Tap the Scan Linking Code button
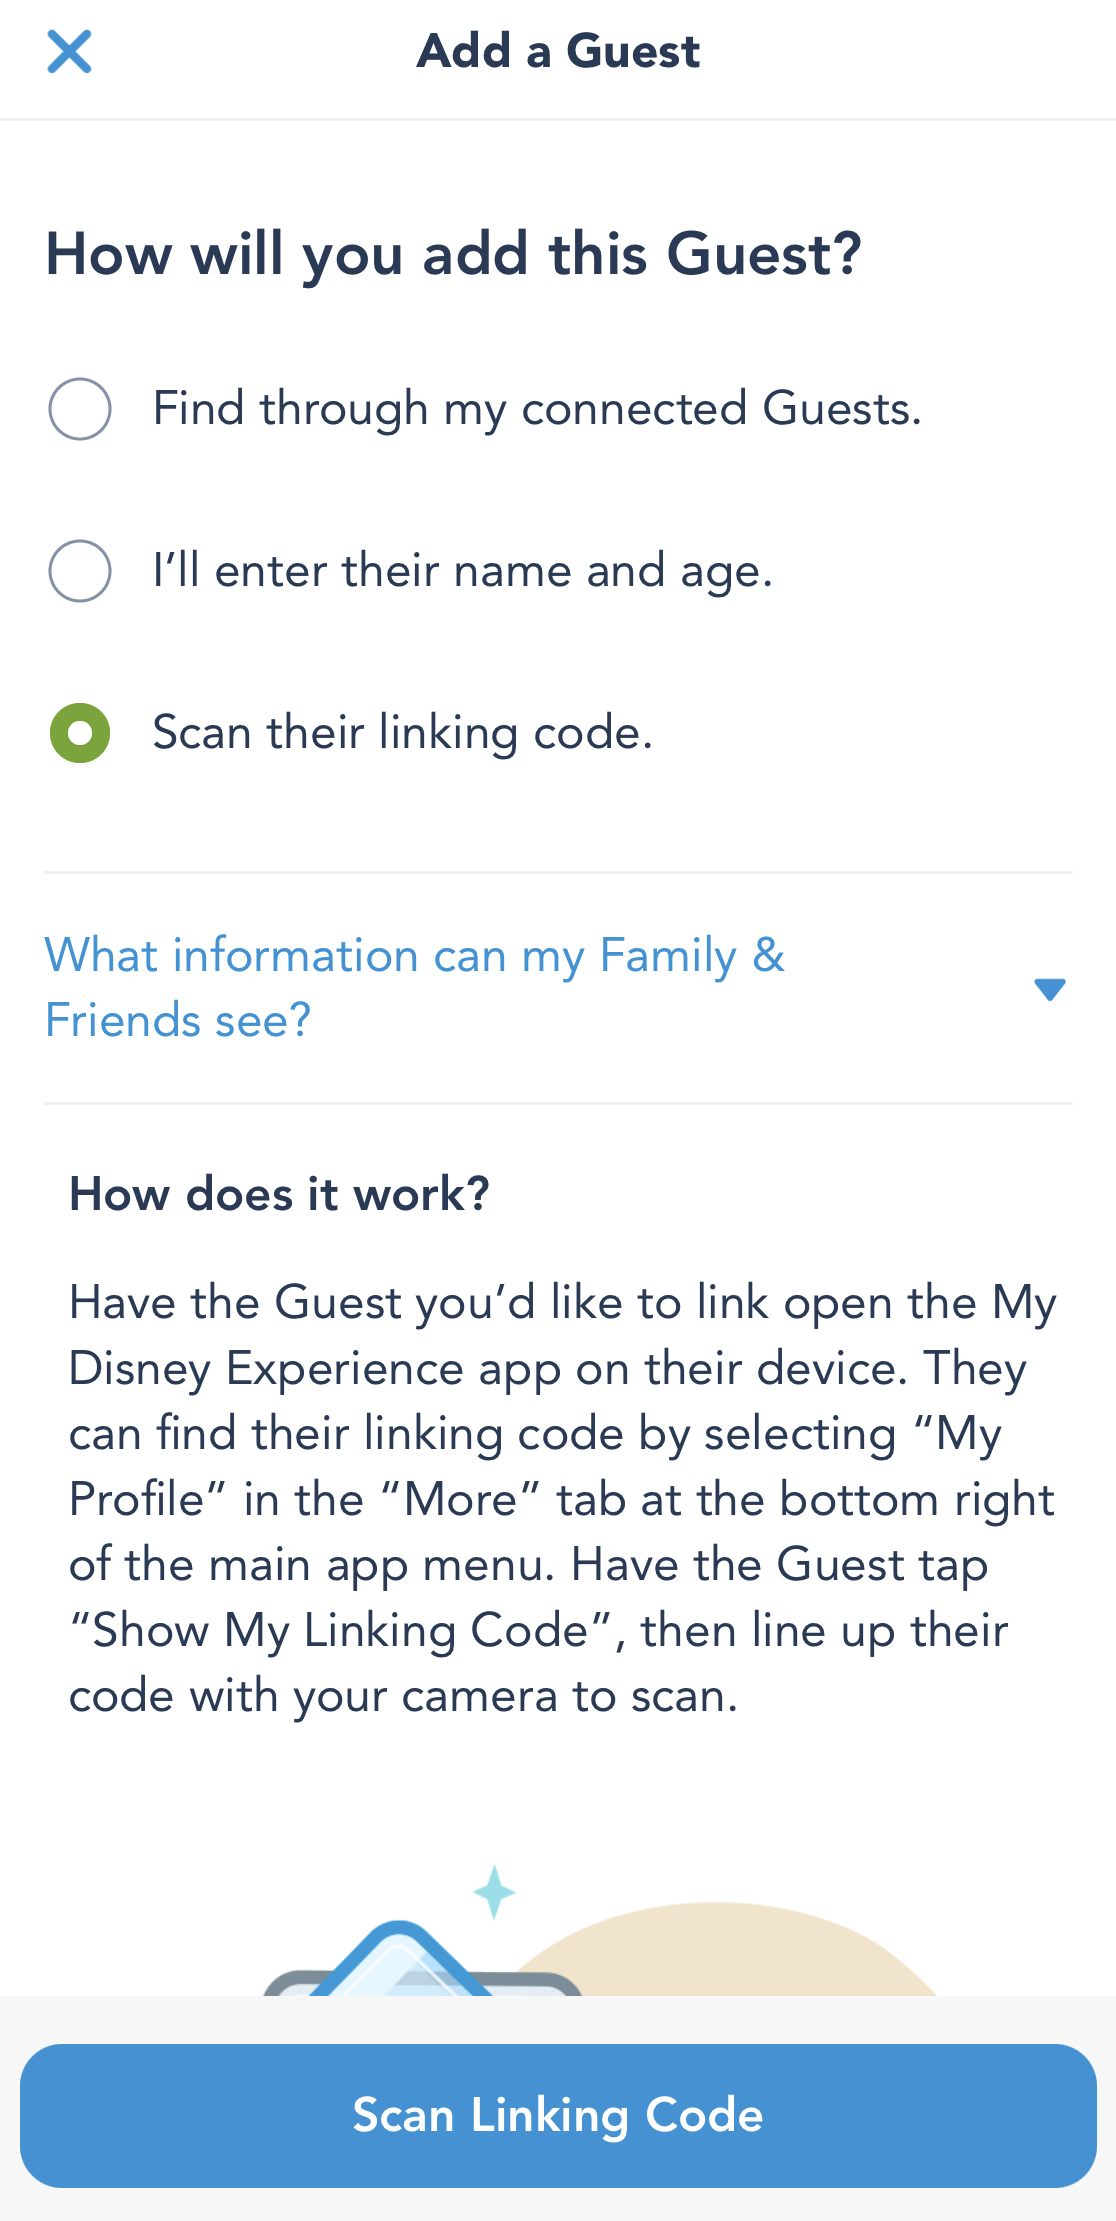1116x2221 pixels. (x=558, y=2115)
